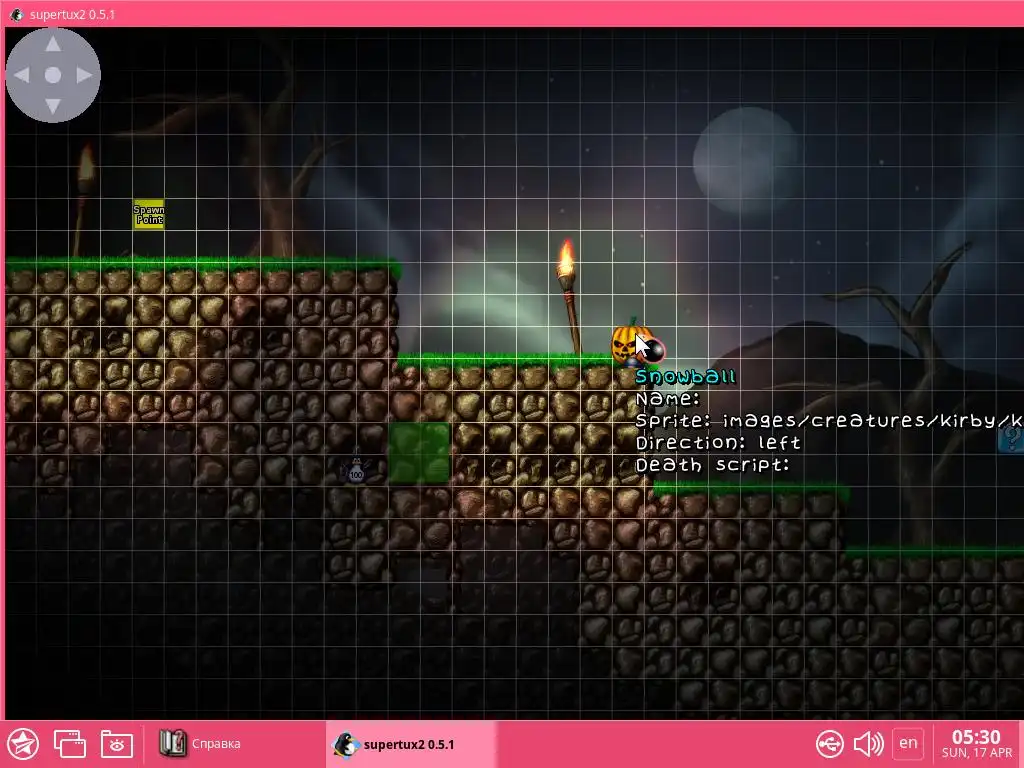Screen dimensions: 1024x768
Task: Select the dark object labeled 100
Action: 356,468
